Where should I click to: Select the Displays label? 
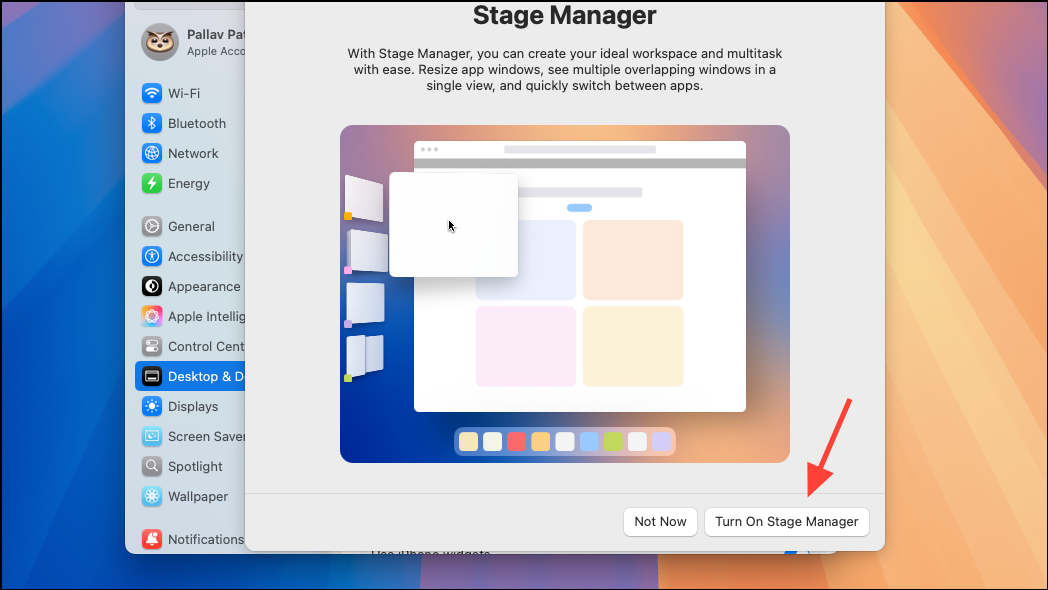click(193, 407)
